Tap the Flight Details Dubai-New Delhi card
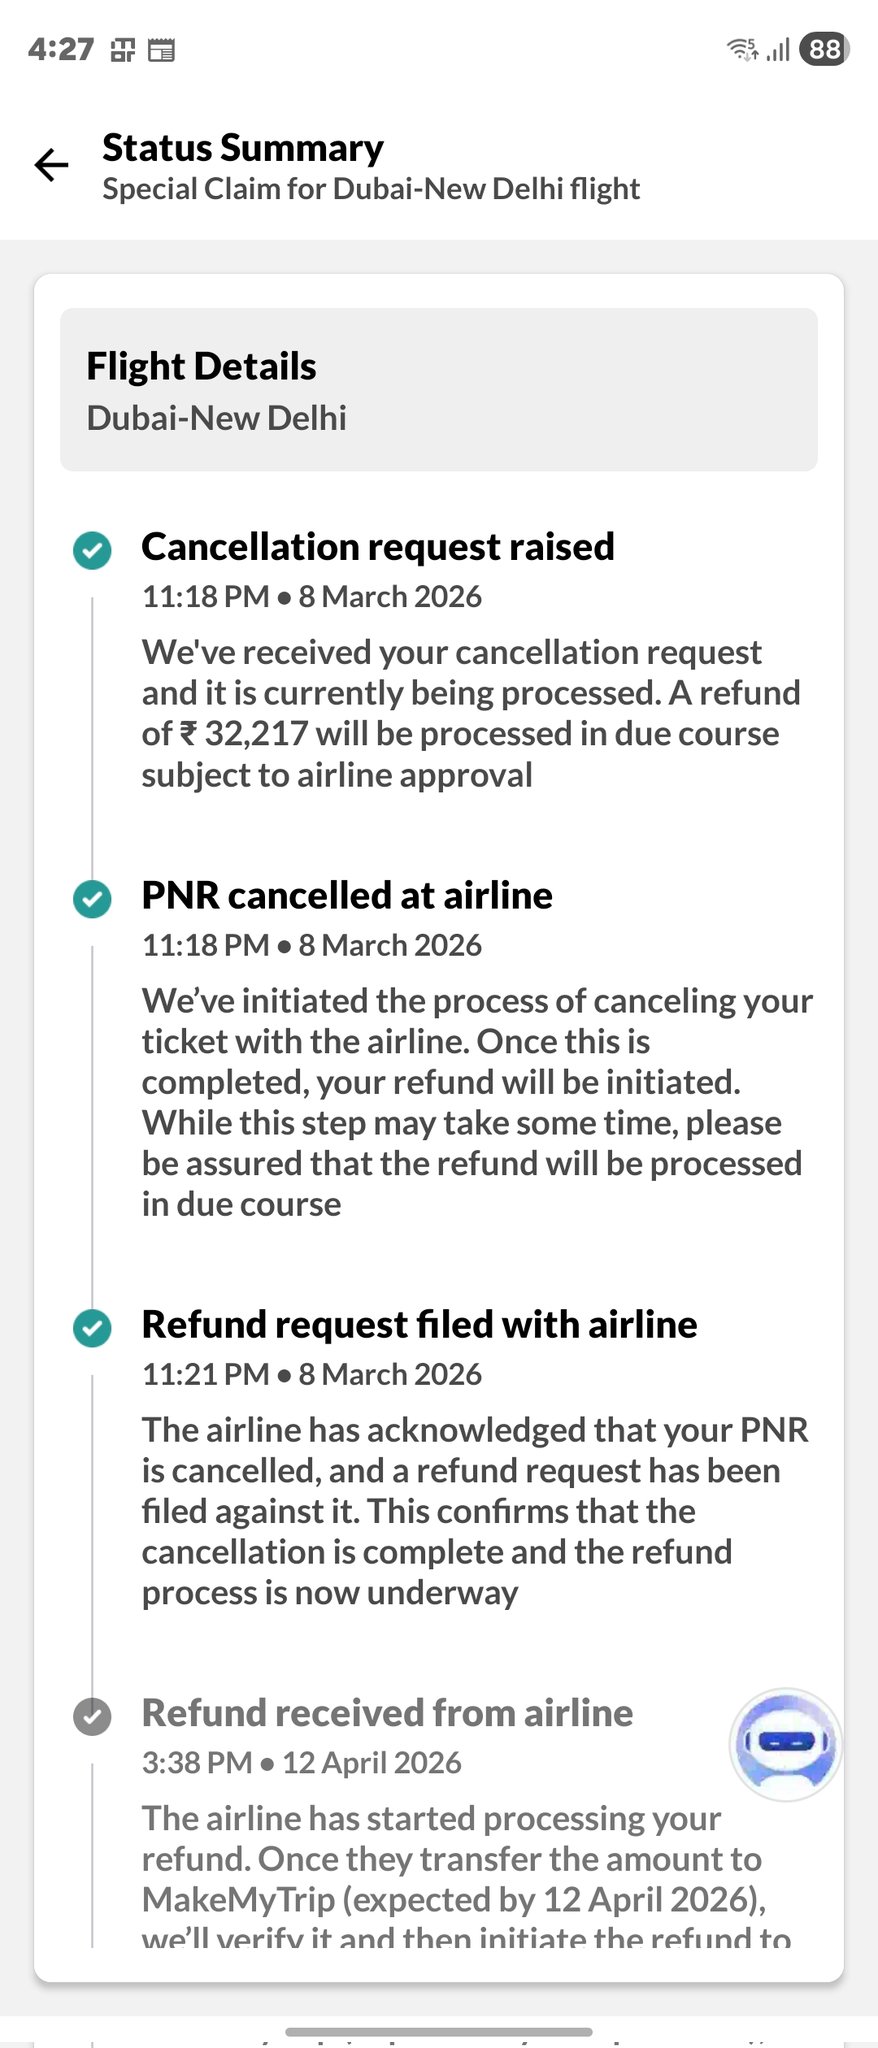The height and width of the screenshot is (2048, 878). [x=439, y=390]
